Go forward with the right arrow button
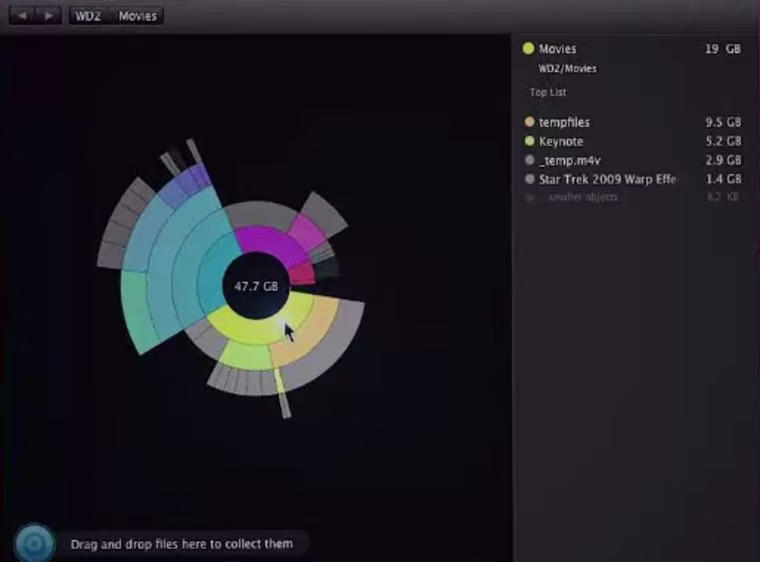 [x=48, y=16]
